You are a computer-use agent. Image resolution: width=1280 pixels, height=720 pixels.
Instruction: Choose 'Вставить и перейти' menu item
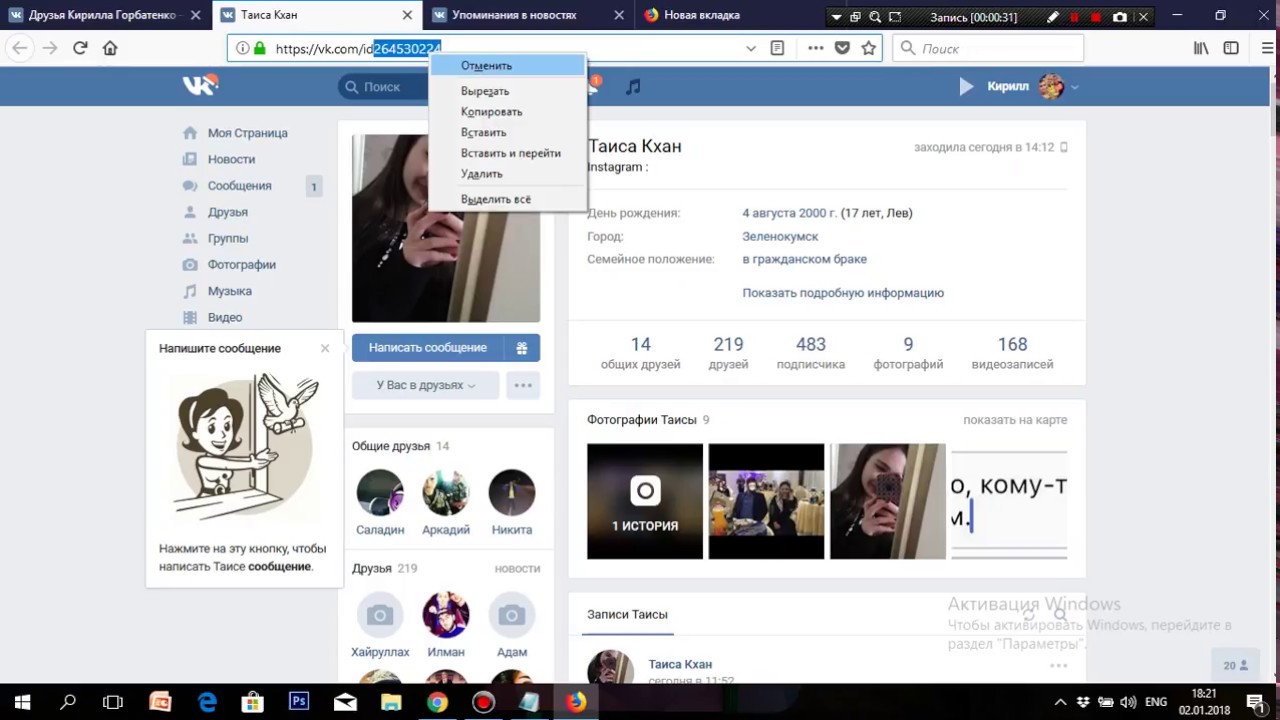[508, 153]
